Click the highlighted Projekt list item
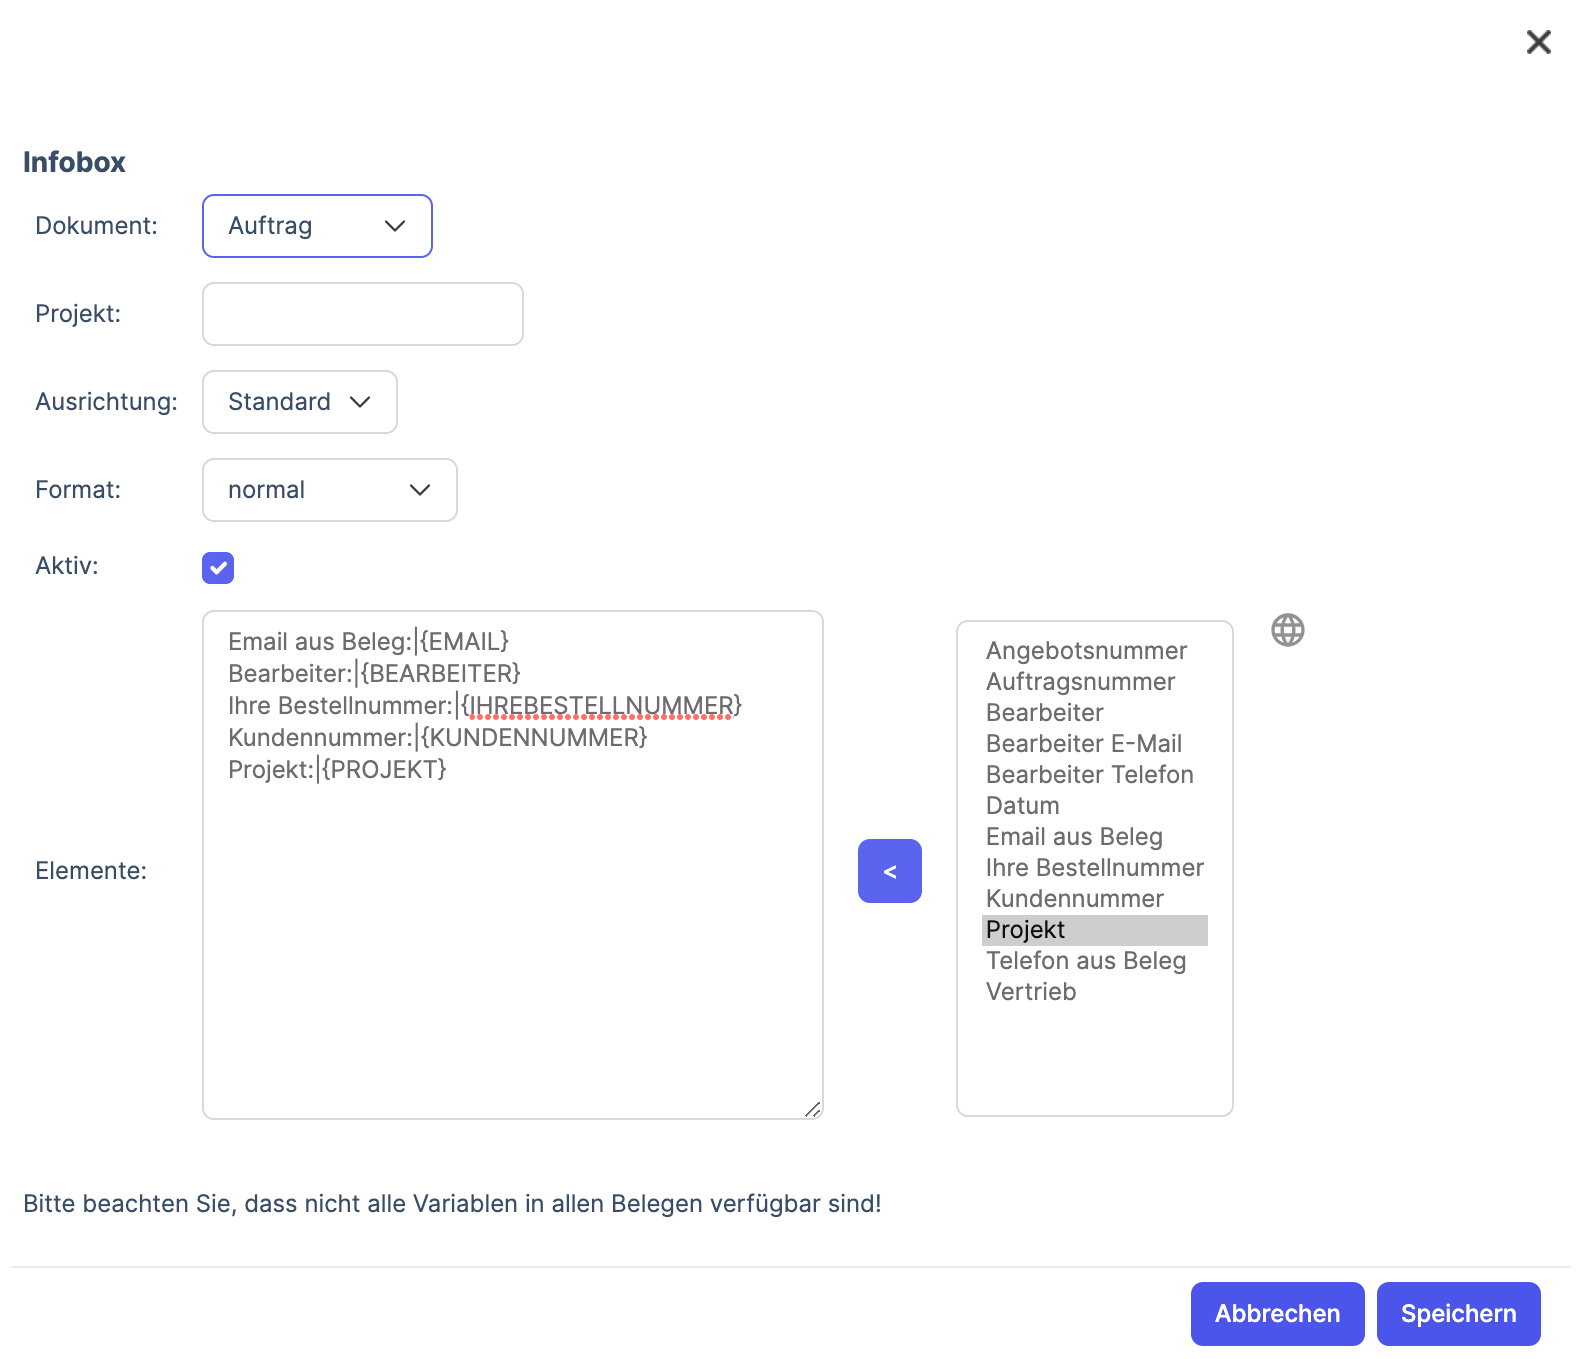Viewport: 1580px width, 1359px height. [x=1025, y=930]
